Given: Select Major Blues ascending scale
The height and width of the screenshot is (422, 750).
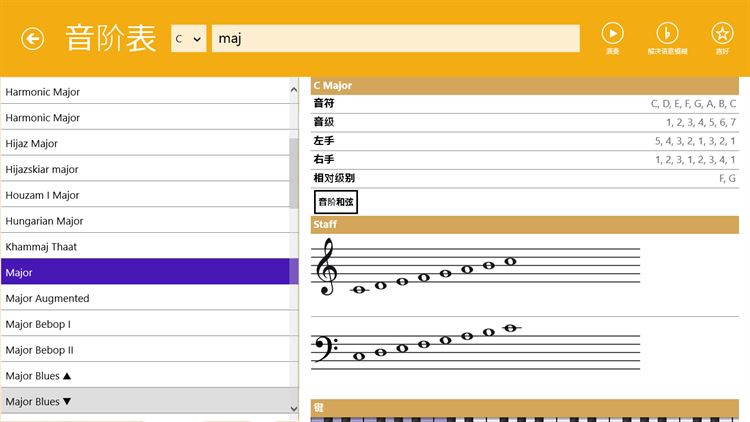Looking at the screenshot, I should (x=145, y=376).
